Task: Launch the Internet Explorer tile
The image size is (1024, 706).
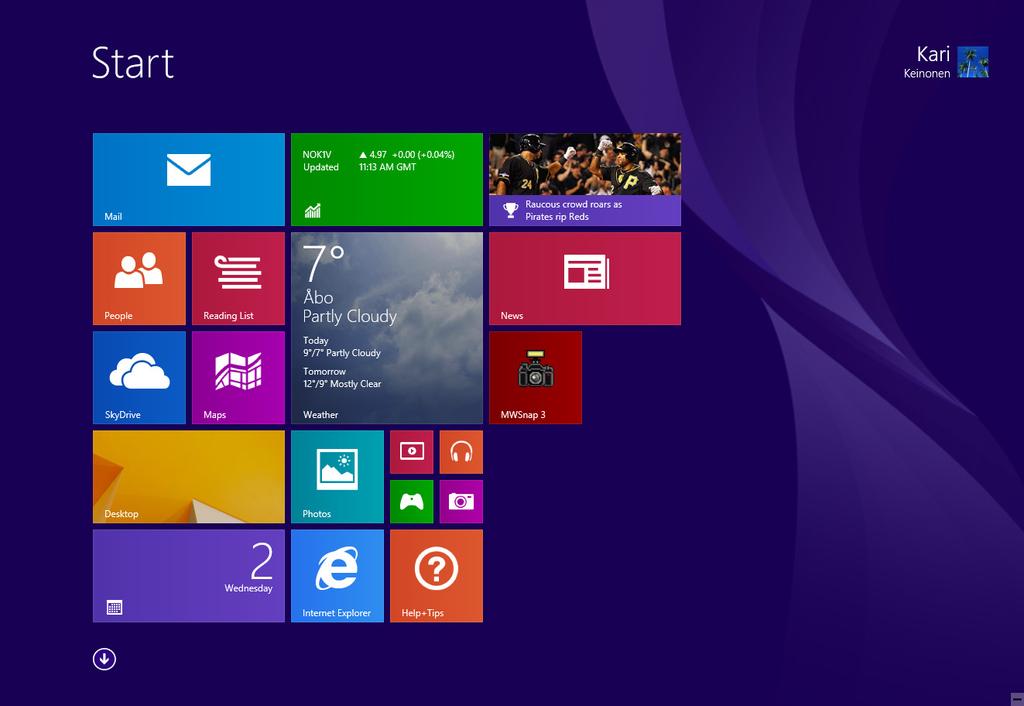Action: coord(338,576)
